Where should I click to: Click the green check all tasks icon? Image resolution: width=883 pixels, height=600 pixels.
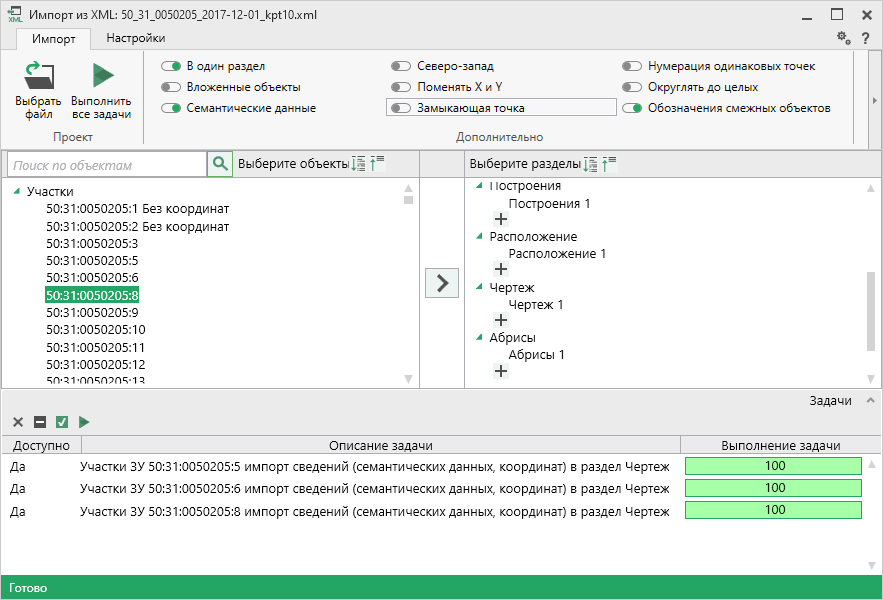pyautogui.click(x=62, y=422)
